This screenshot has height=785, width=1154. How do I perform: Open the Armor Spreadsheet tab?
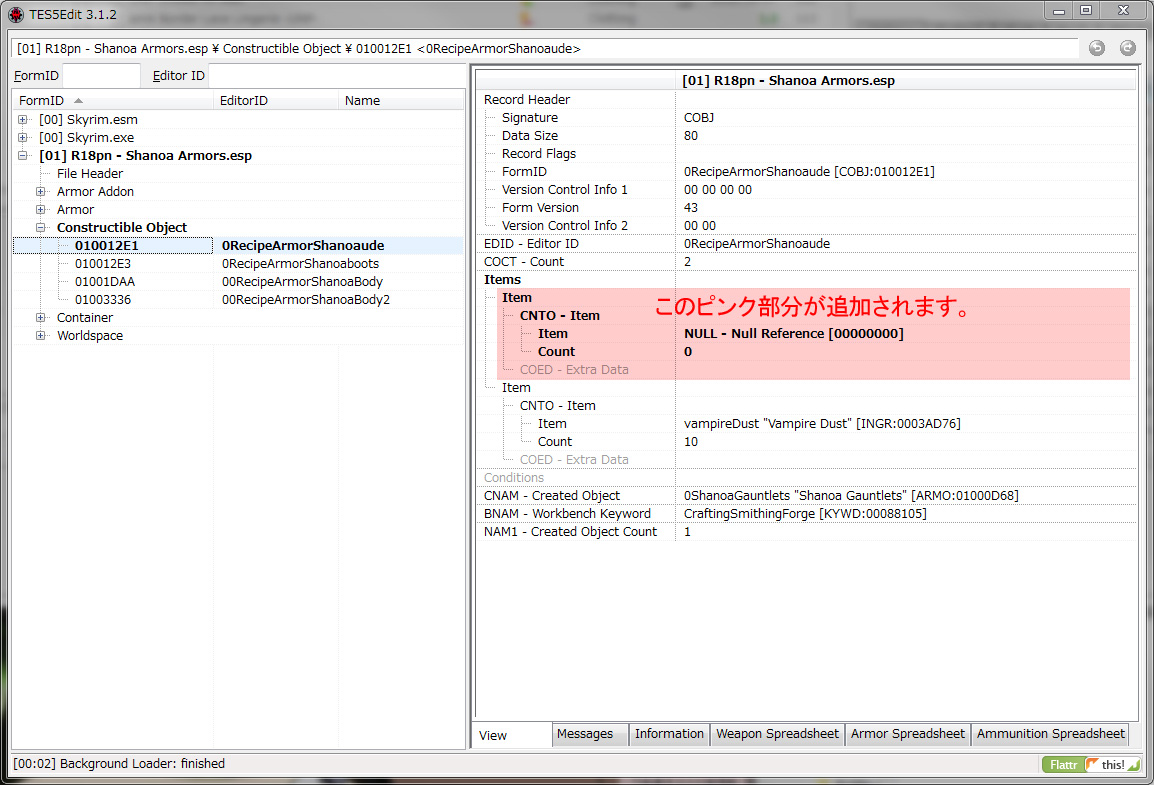tap(907, 734)
